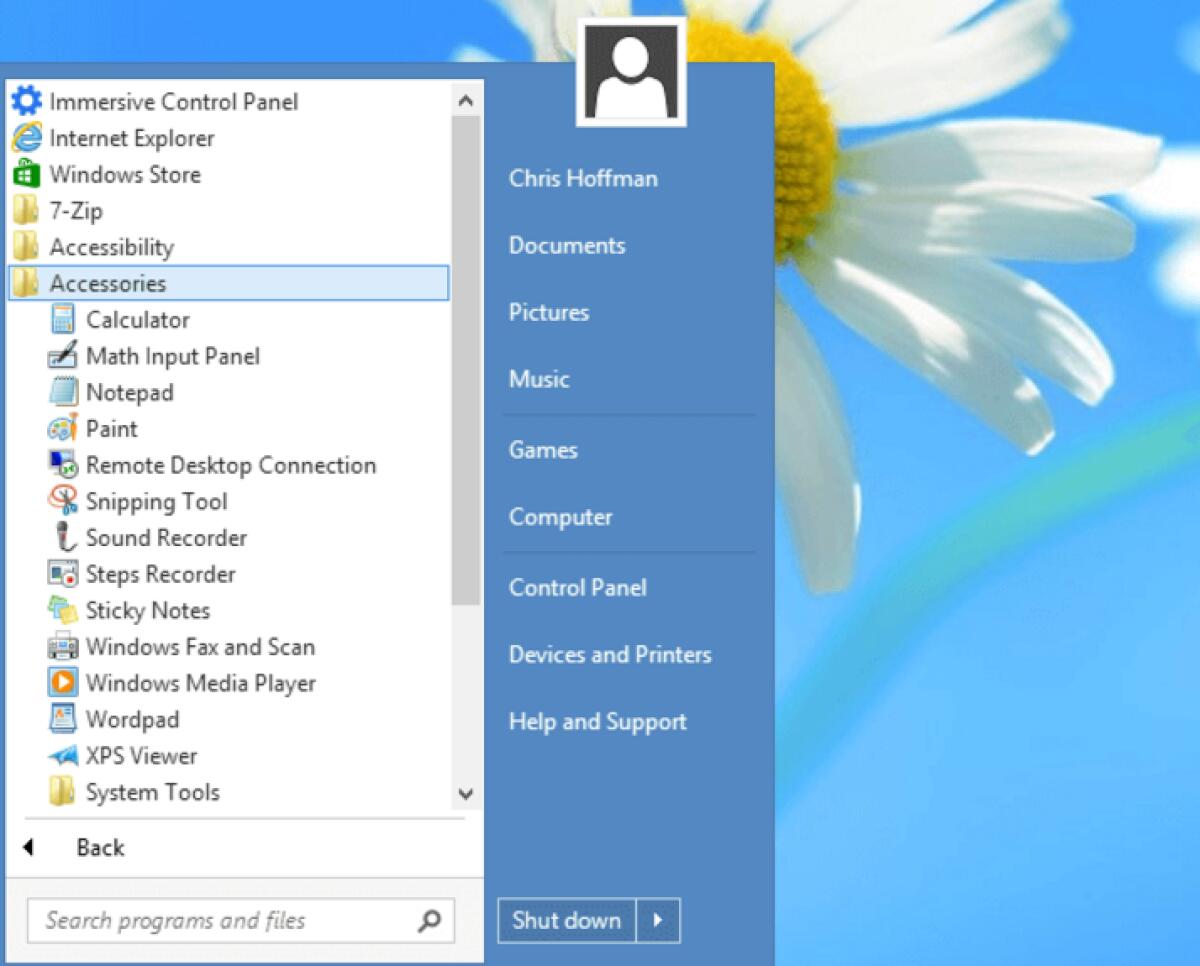Open Windows Media Player
Viewport: 1200px width, 966px height.
coord(200,683)
